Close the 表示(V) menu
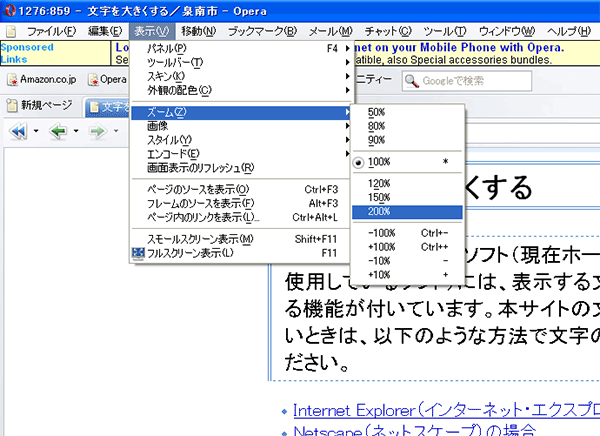This screenshot has height=436, width=600. click(x=152, y=31)
